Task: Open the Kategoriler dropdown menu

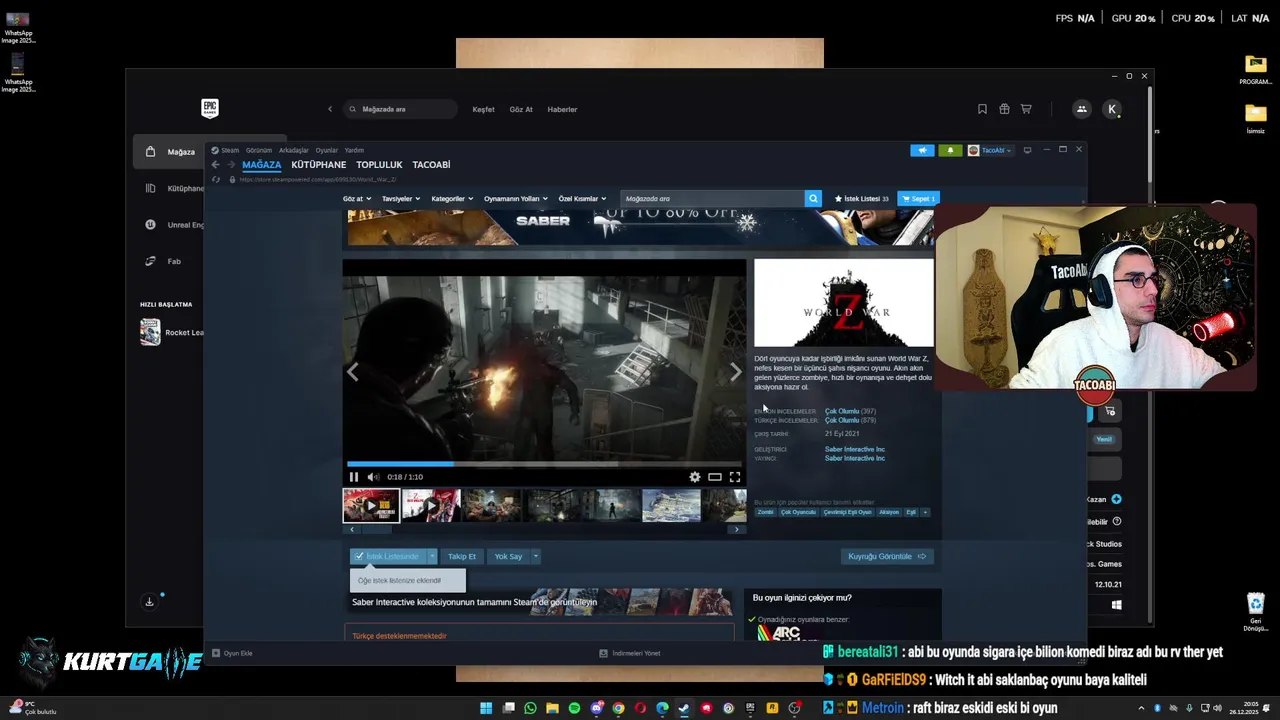Action: (x=452, y=199)
